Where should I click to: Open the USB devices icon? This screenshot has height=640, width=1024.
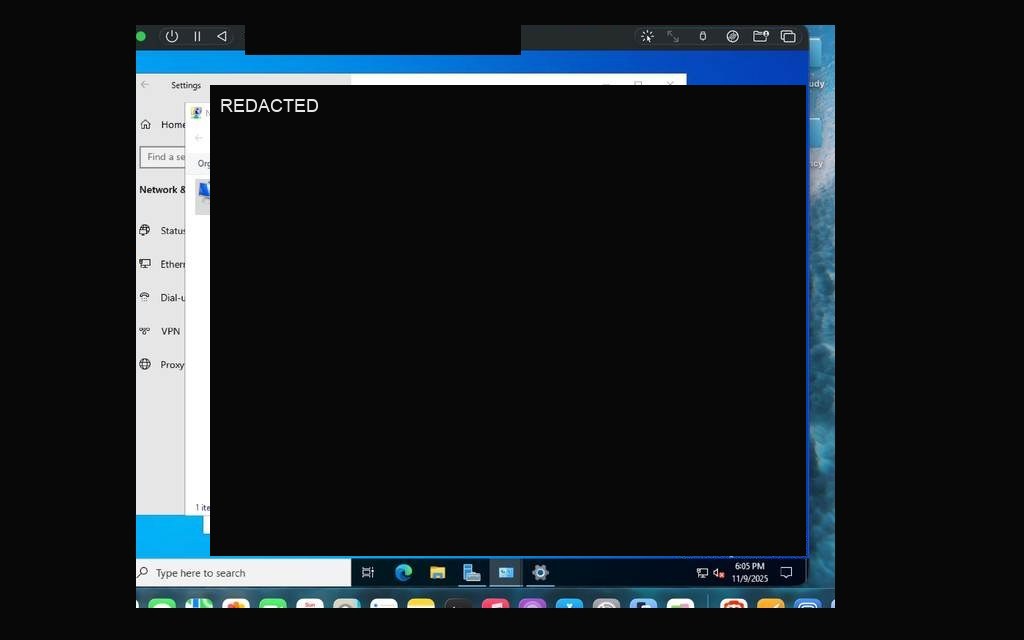[703, 37]
